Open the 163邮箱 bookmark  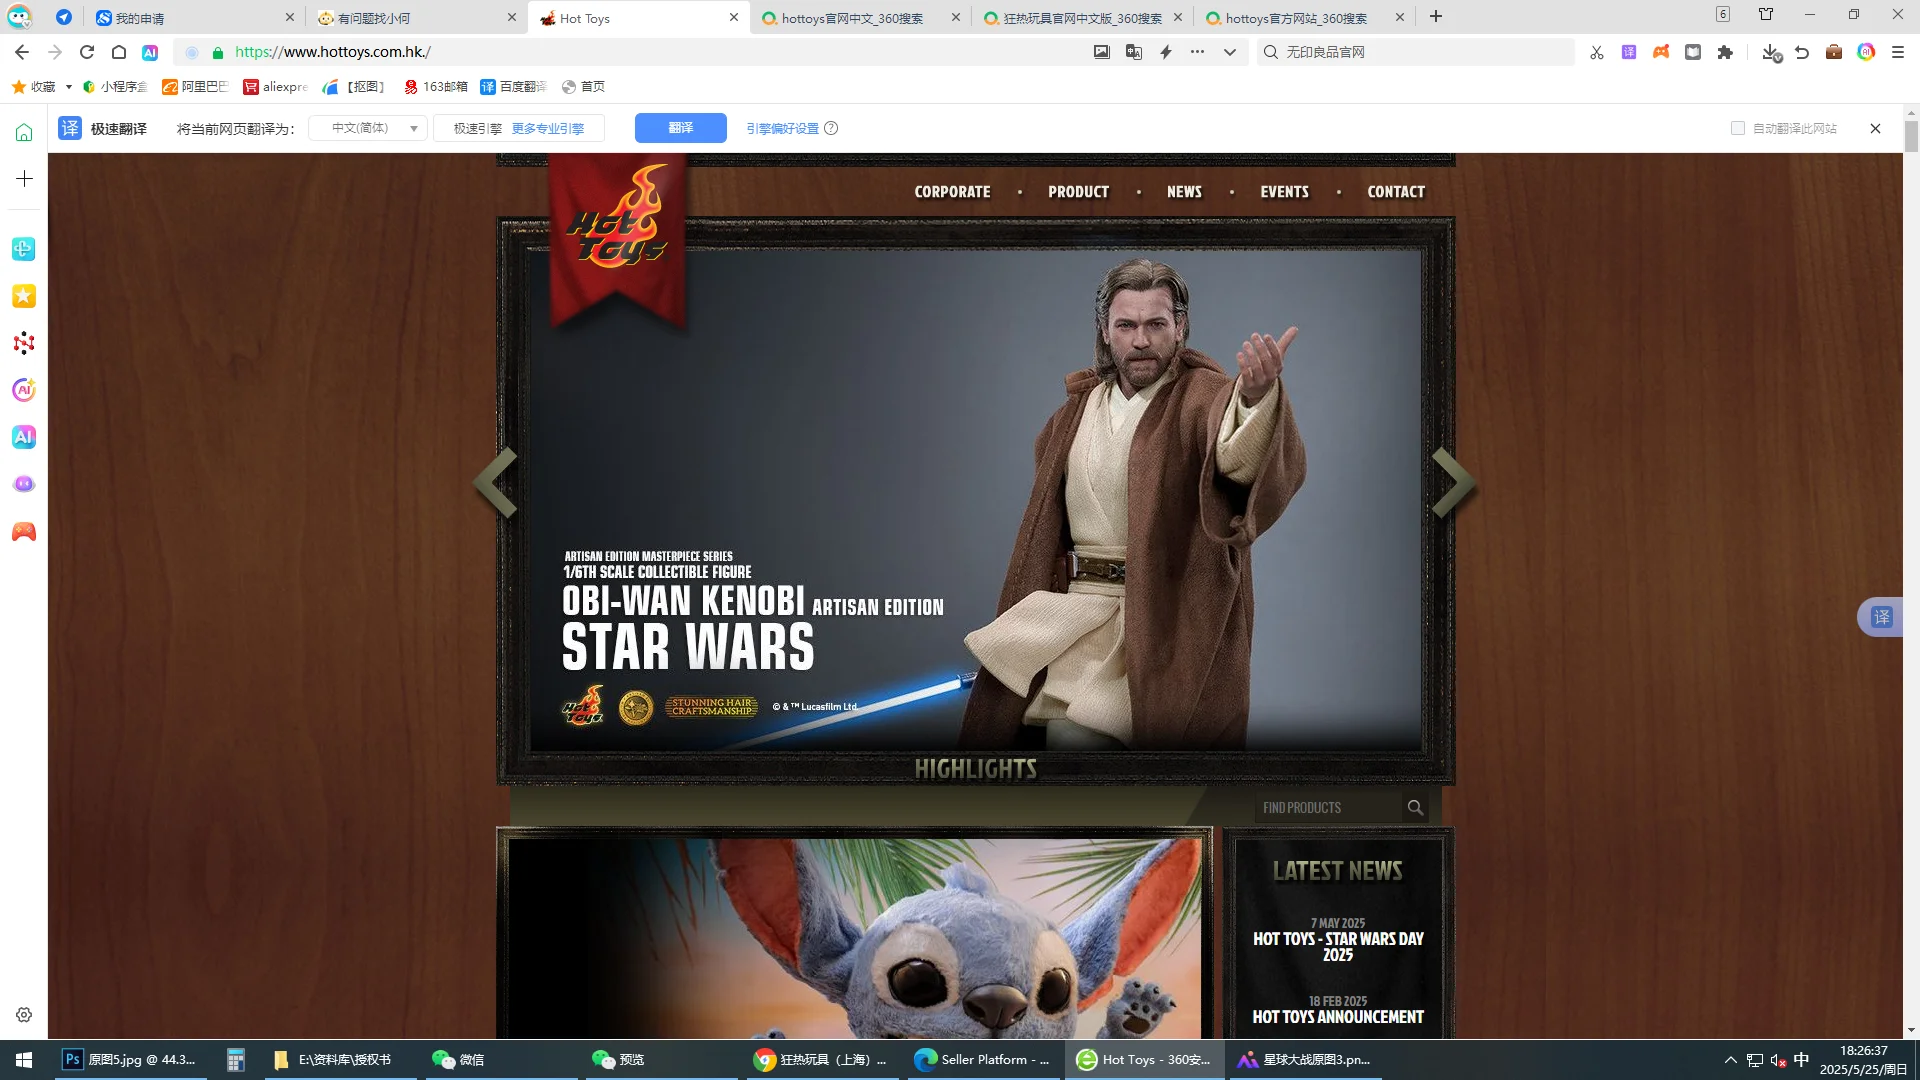(435, 87)
